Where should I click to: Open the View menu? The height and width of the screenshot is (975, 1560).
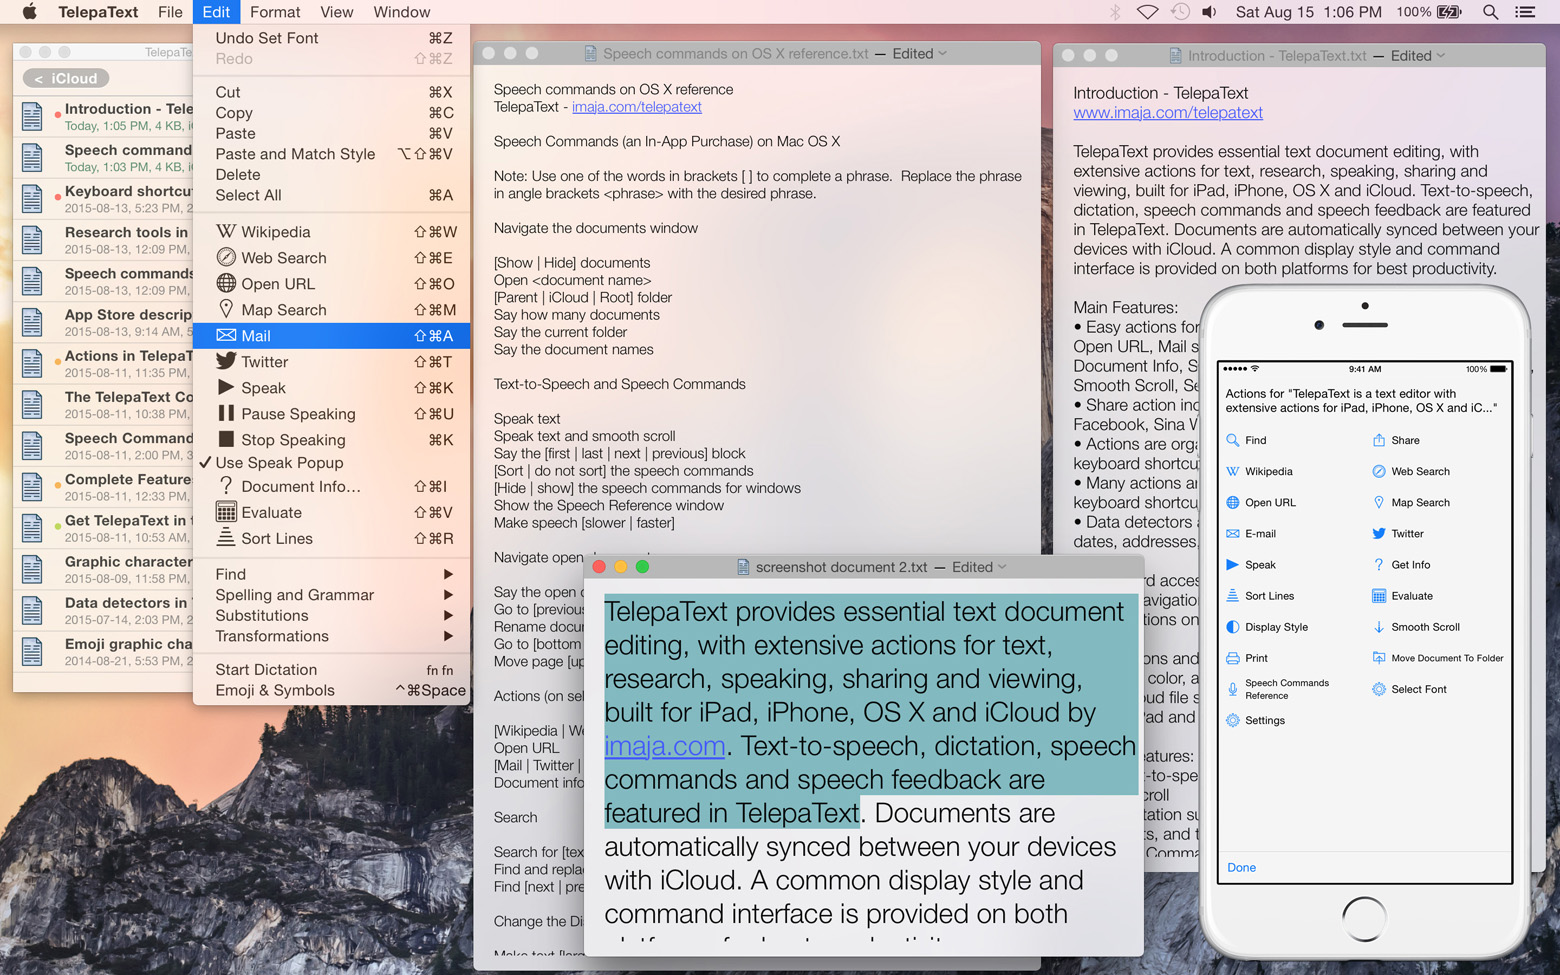(336, 12)
